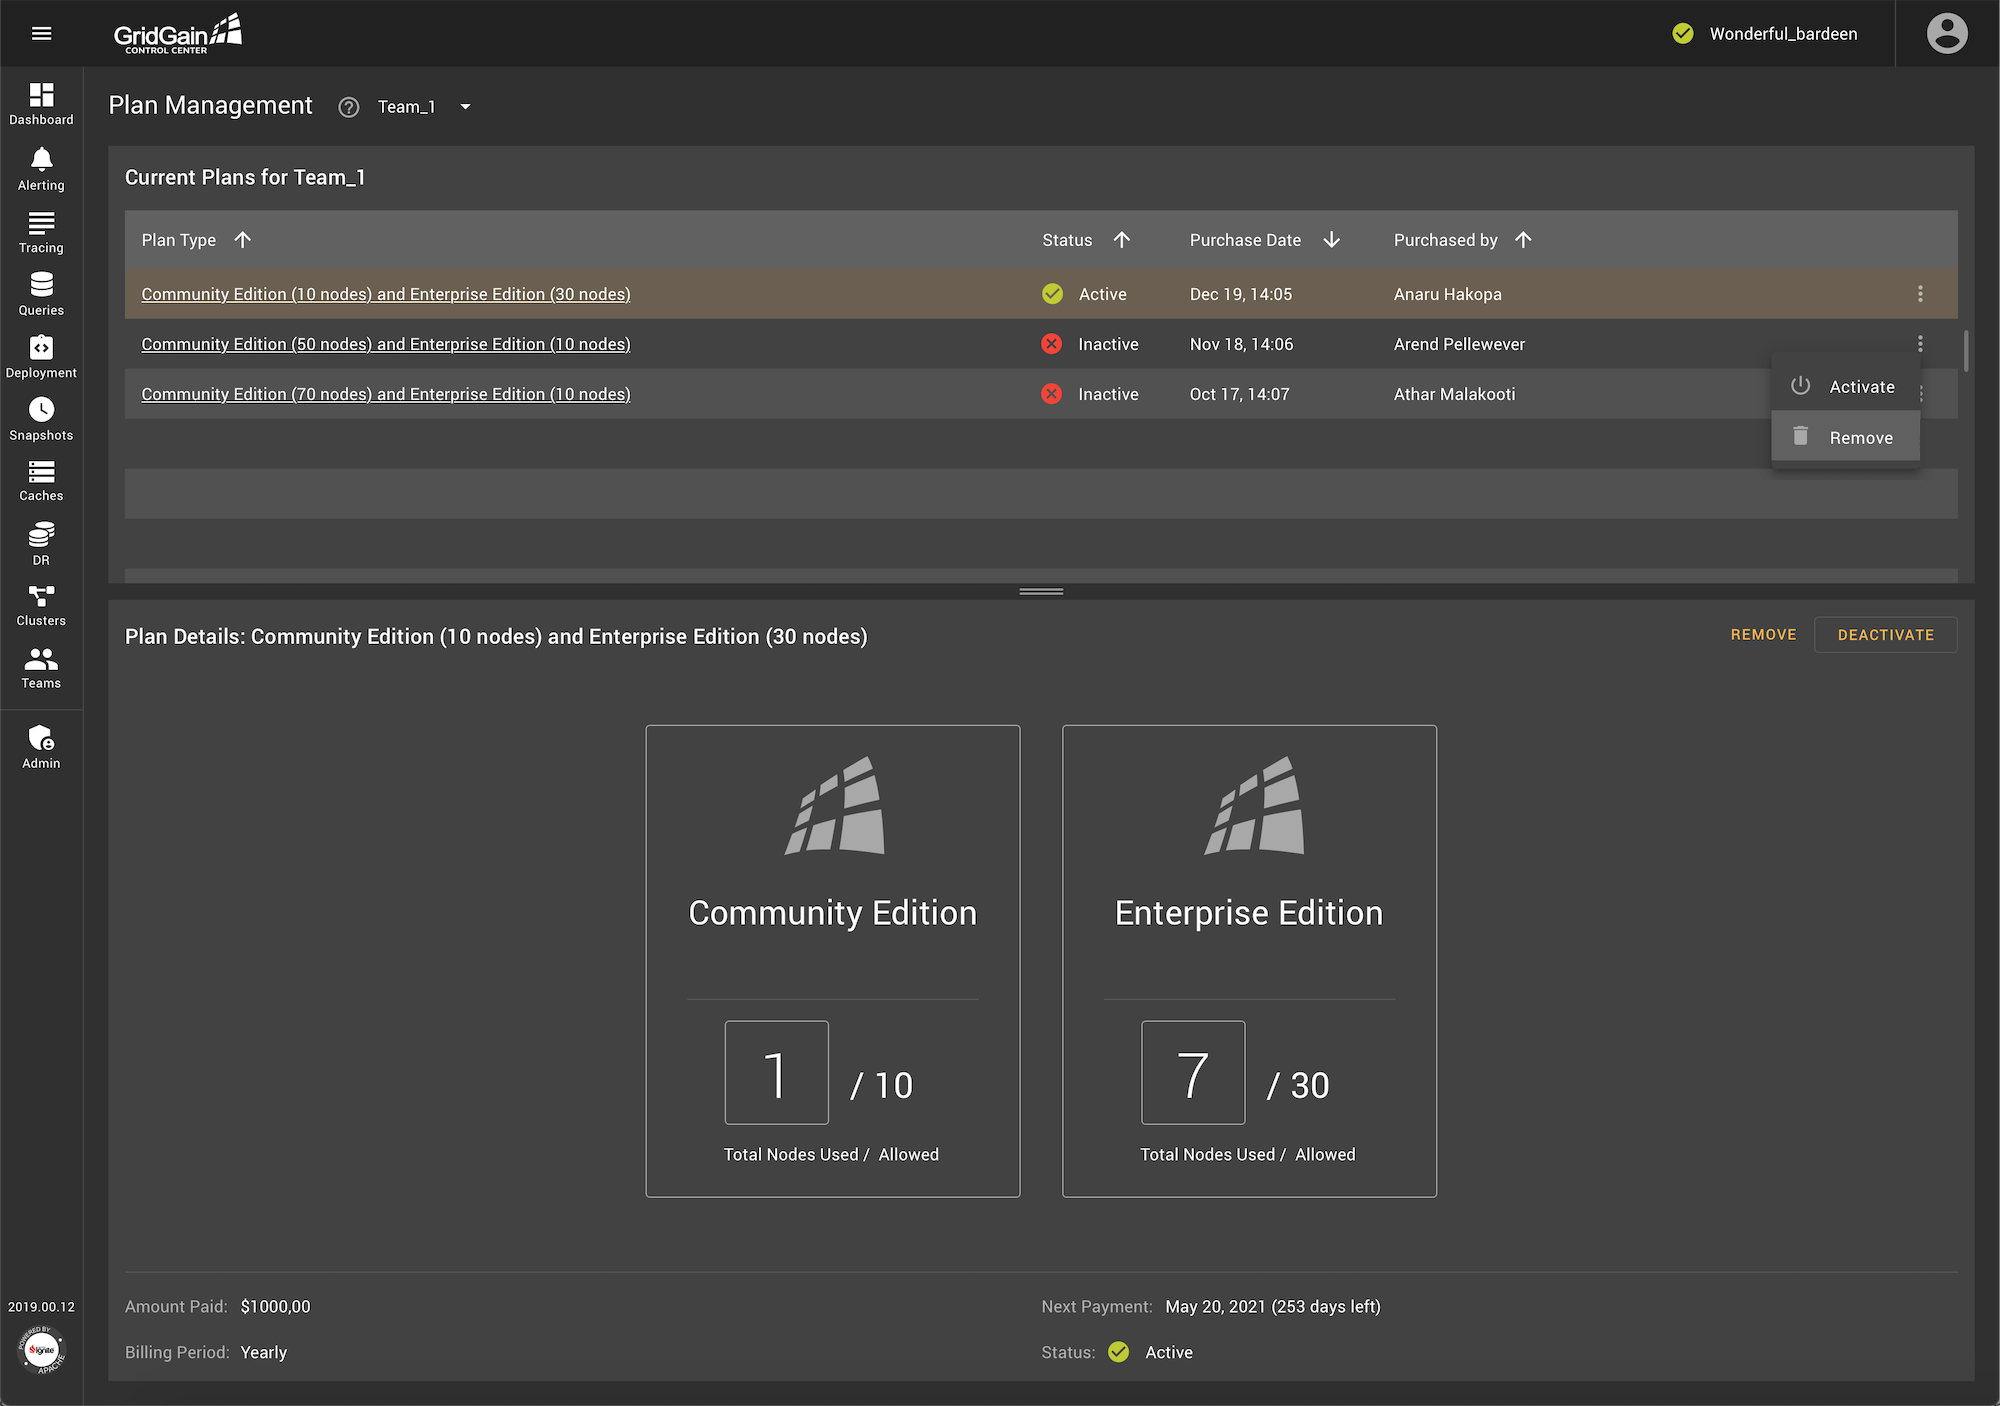Open the user account avatar menu

1946,33
